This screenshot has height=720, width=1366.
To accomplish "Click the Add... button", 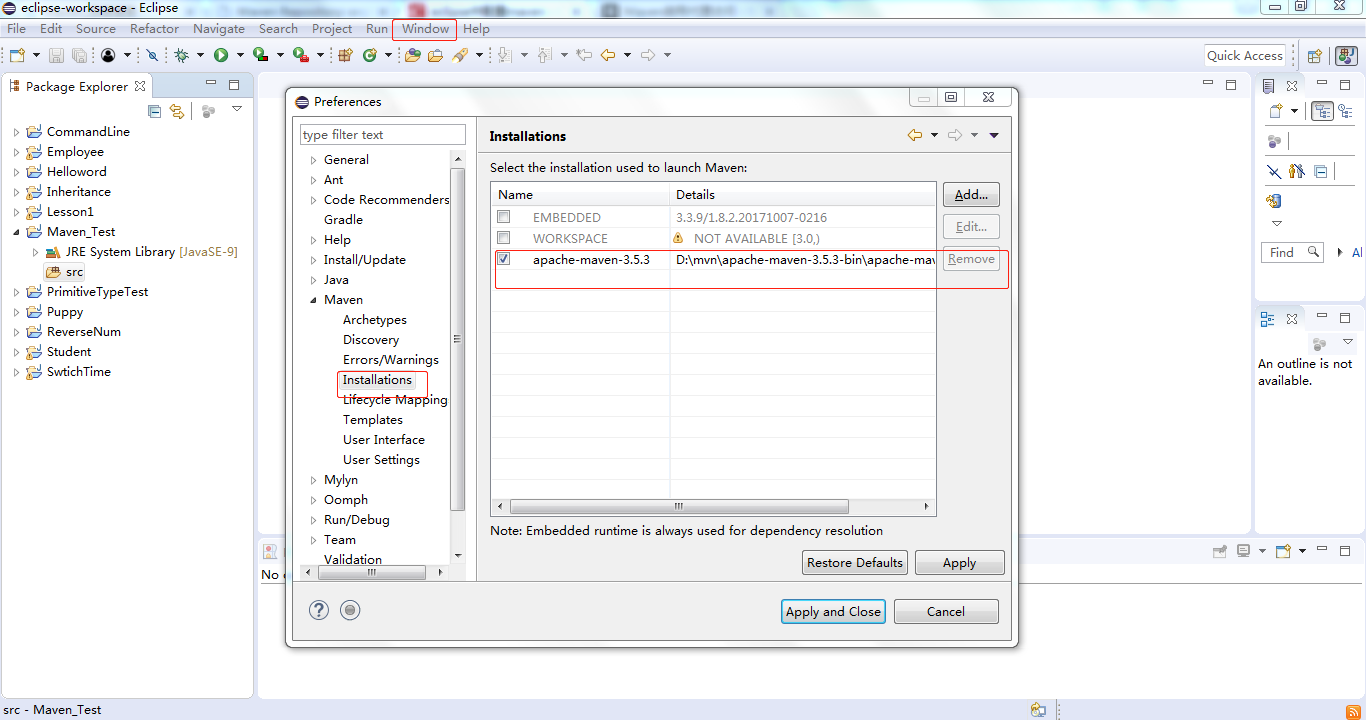I will (971, 195).
